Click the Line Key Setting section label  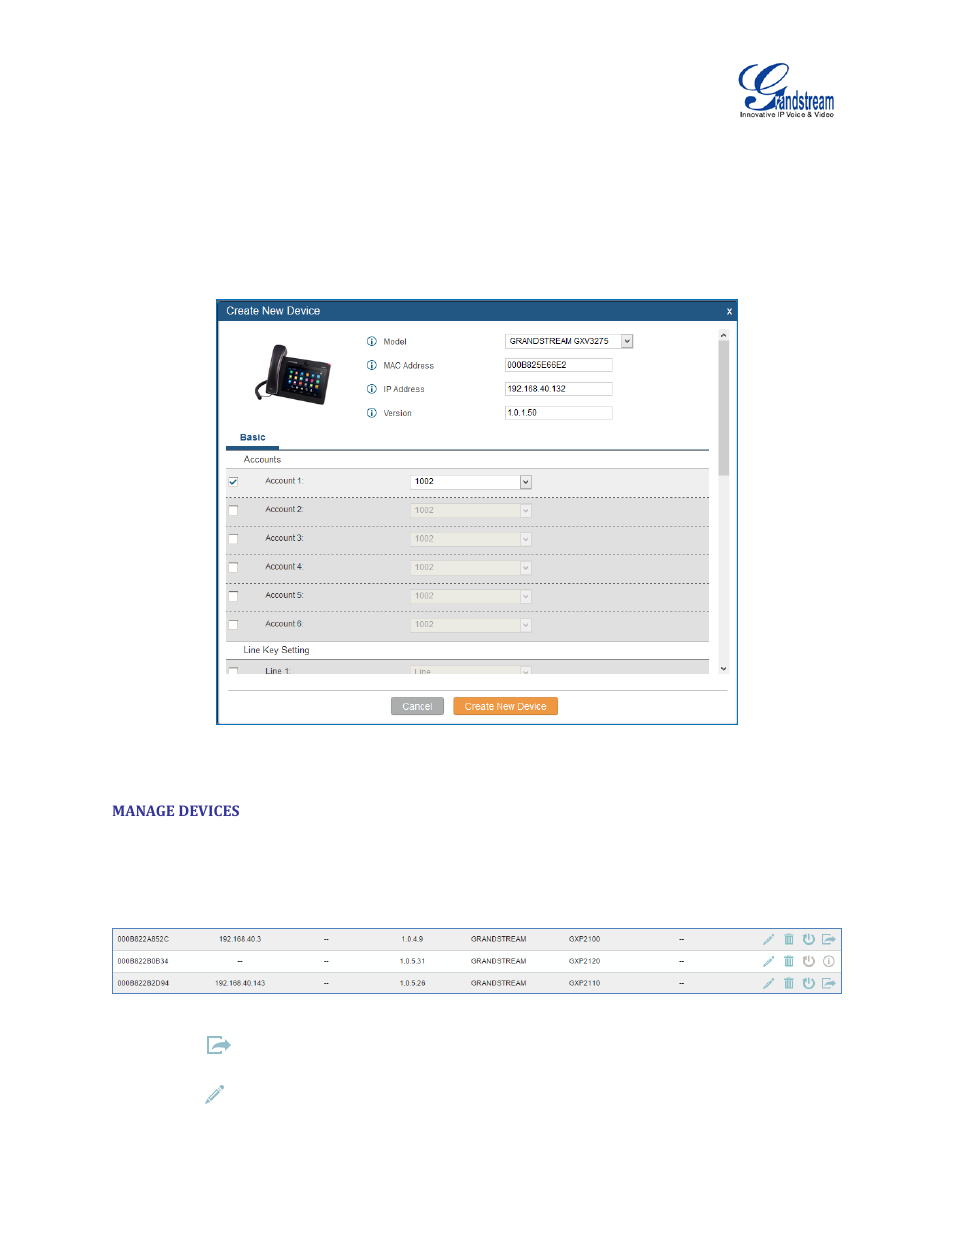[276, 650]
